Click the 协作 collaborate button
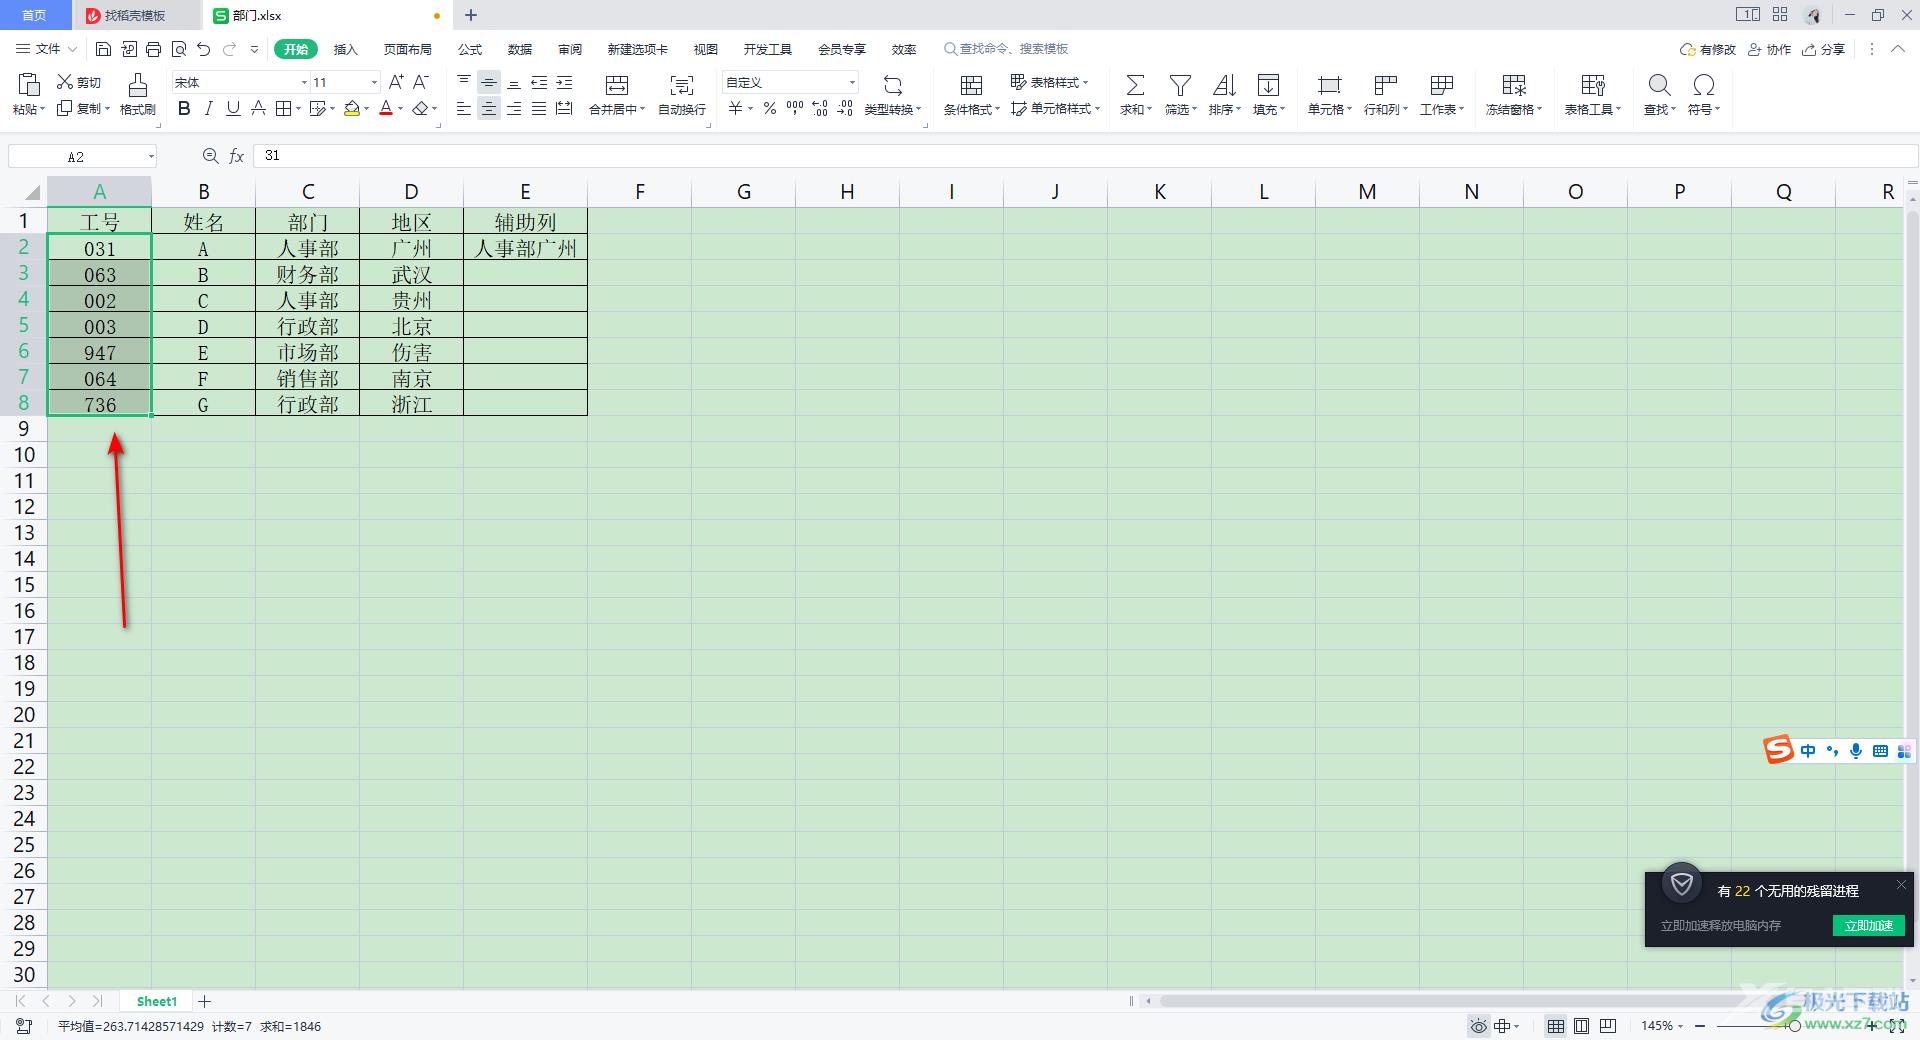This screenshot has width=1920, height=1040. coord(1769,49)
